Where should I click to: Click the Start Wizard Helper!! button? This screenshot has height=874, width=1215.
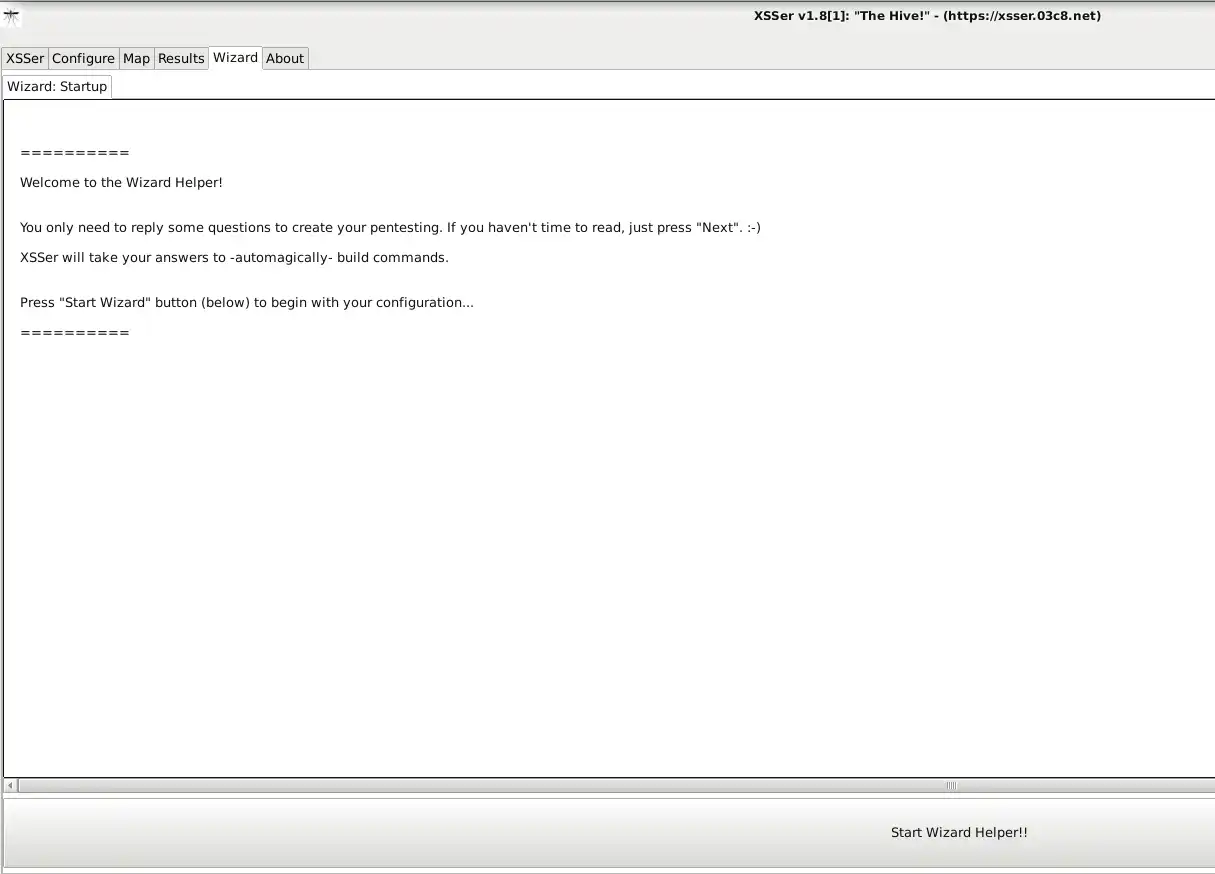(609, 832)
